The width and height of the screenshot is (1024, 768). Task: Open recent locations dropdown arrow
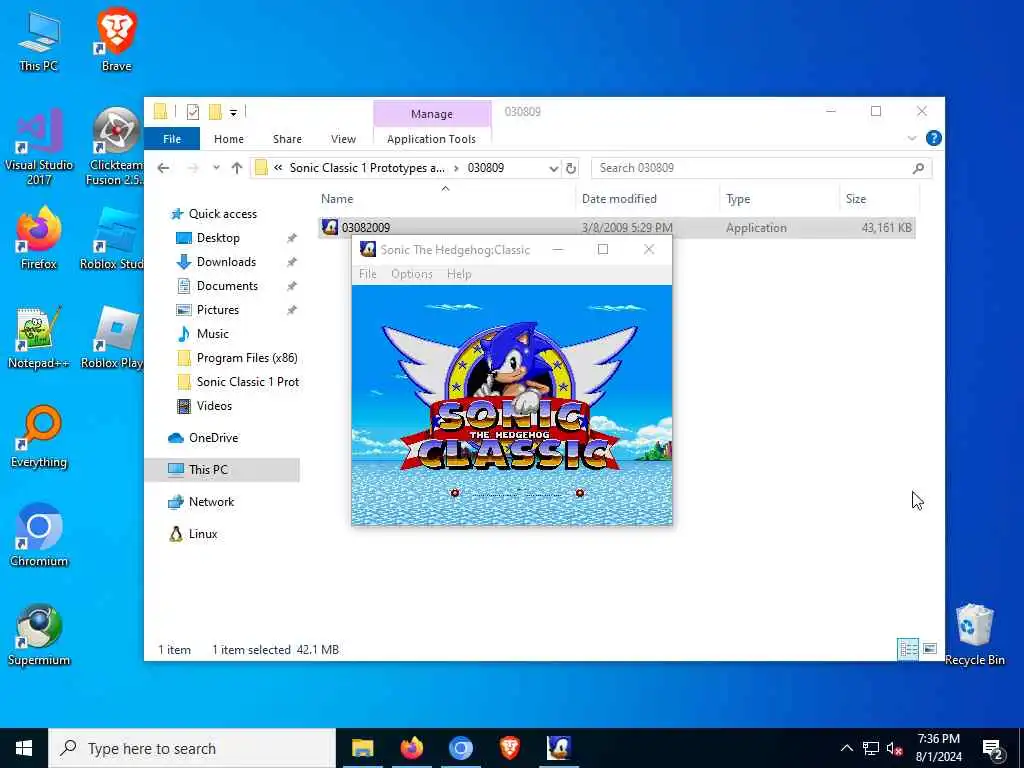tap(216, 168)
